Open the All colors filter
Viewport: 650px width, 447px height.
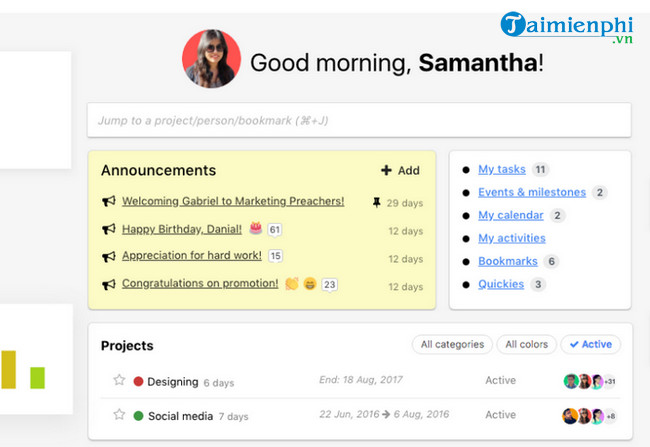[526, 344]
